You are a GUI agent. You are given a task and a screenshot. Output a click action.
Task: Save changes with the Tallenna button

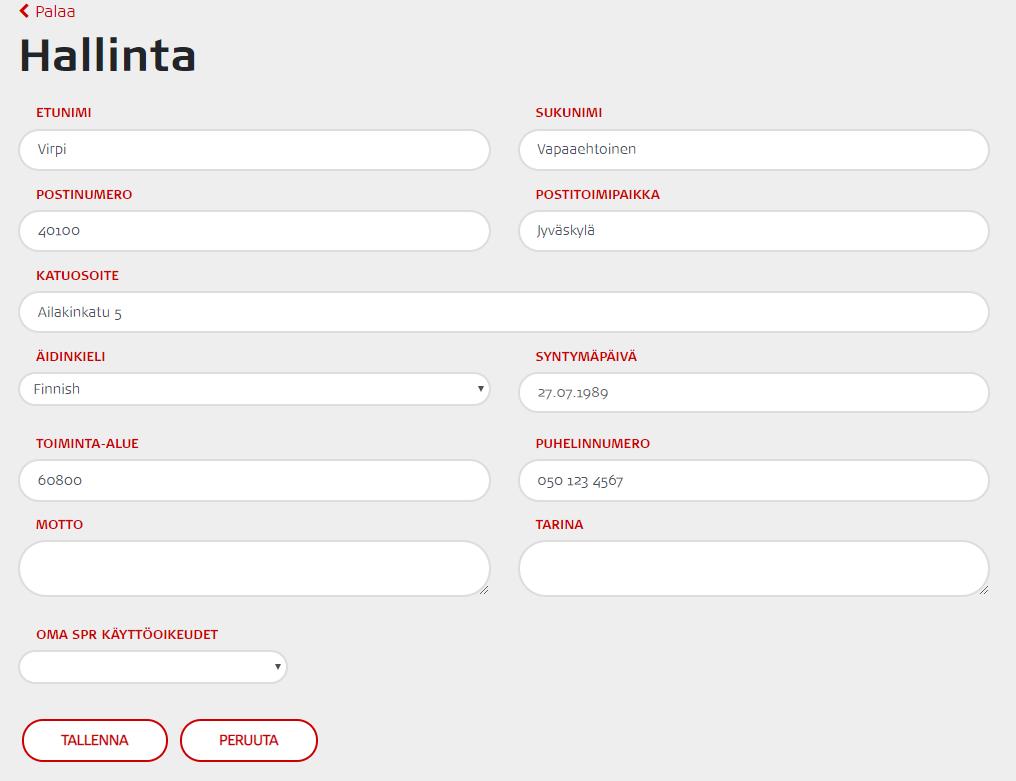[x=95, y=740]
